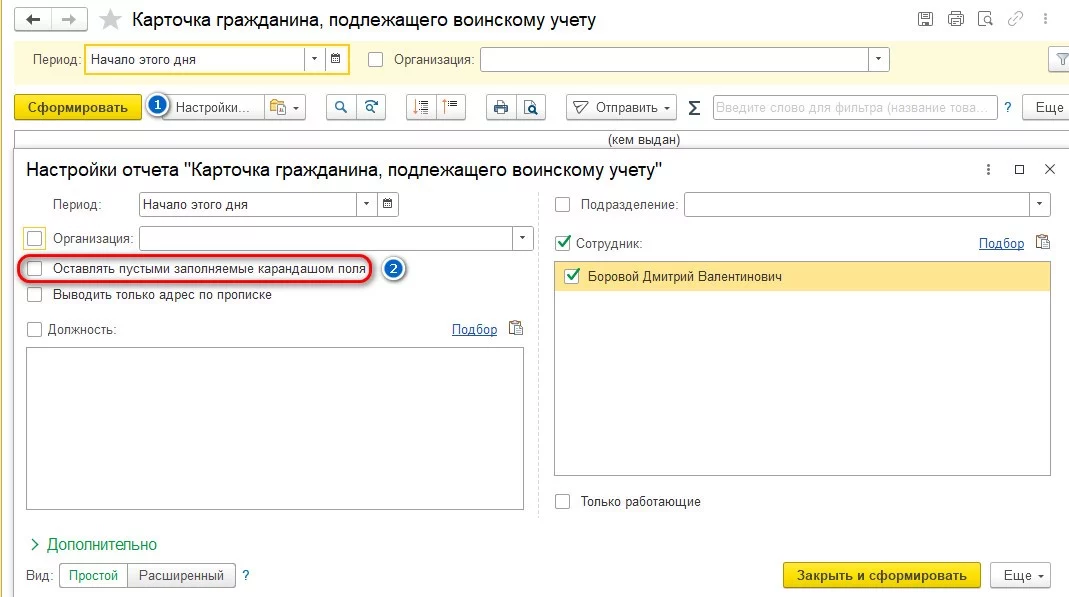Toggle top Организация checkbox
This screenshot has height=597, width=1069.
376,60
